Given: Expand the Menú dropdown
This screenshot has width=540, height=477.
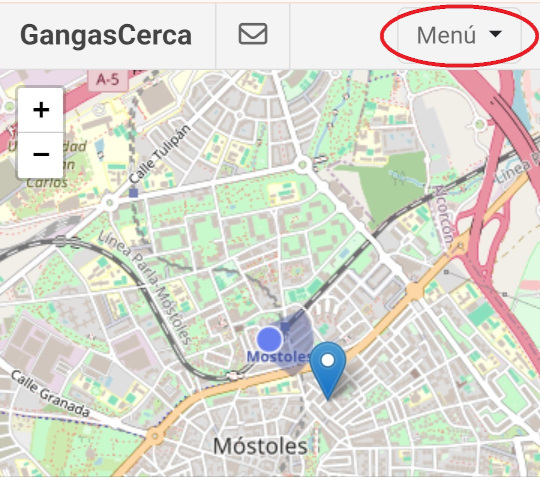Looking at the screenshot, I should click(x=459, y=35).
